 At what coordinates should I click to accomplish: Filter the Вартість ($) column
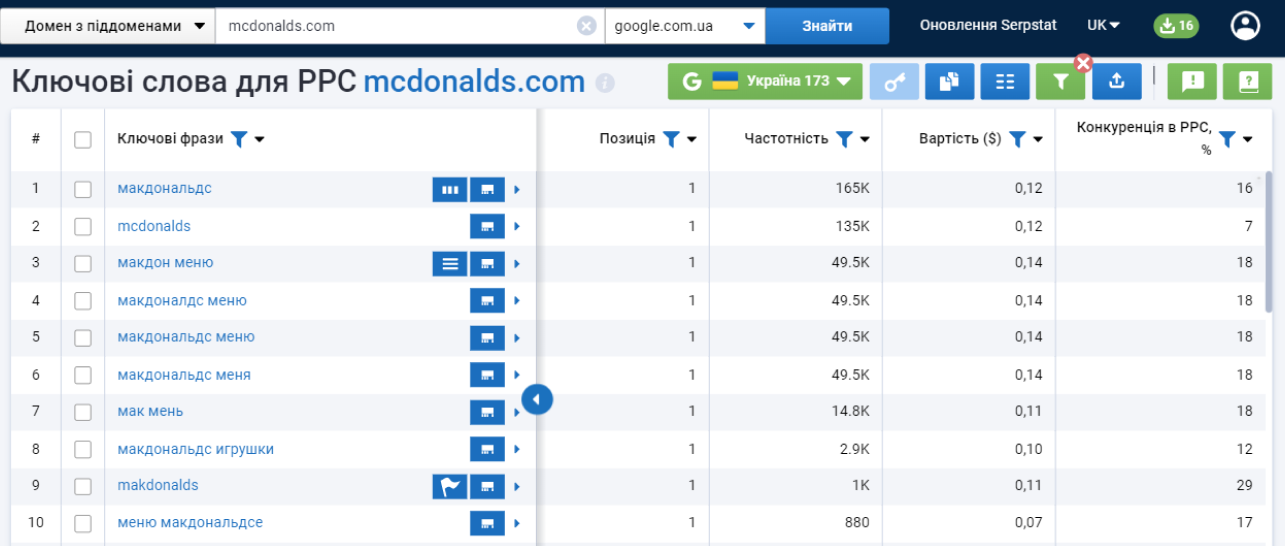(1017, 139)
